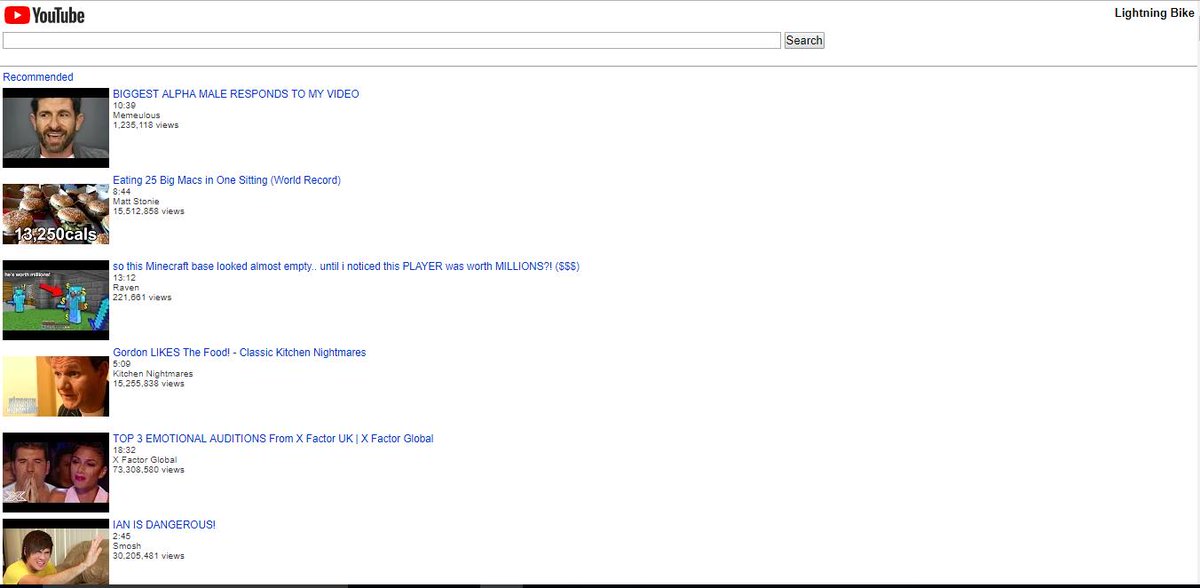The height and width of the screenshot is (588, 1200).
Task: Open IAN IS DANGEROUS! video title
Action: (x=164, y=524)
